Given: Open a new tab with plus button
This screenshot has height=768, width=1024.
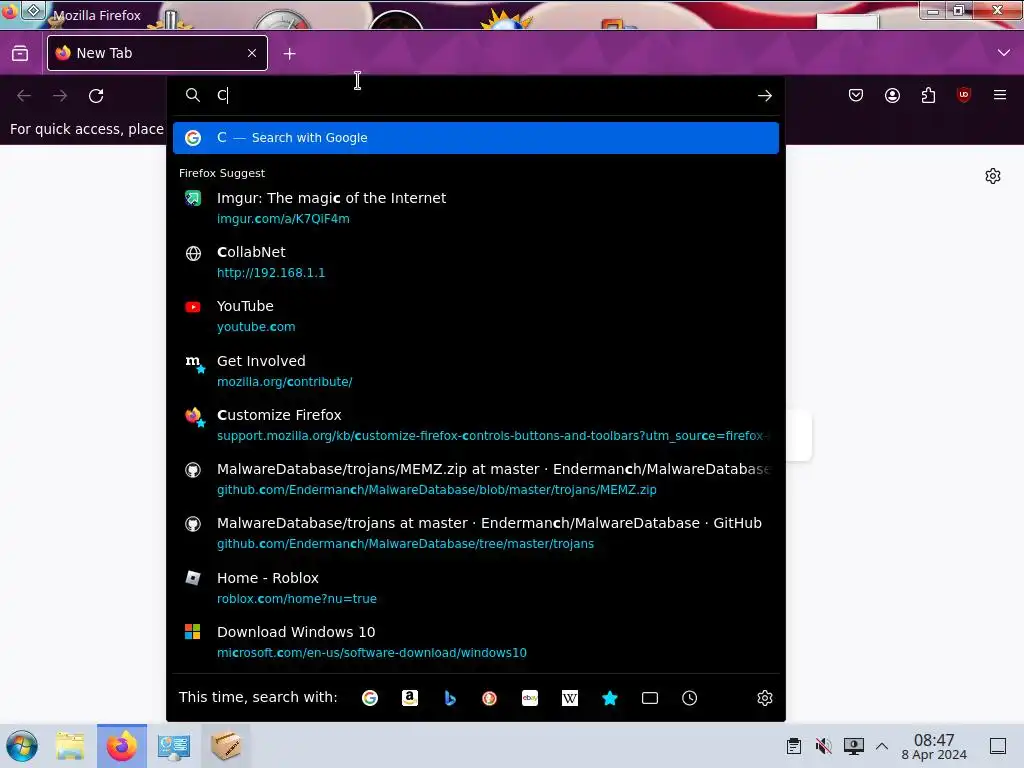Looking at the screenshot, I should (x=289, y=54).
